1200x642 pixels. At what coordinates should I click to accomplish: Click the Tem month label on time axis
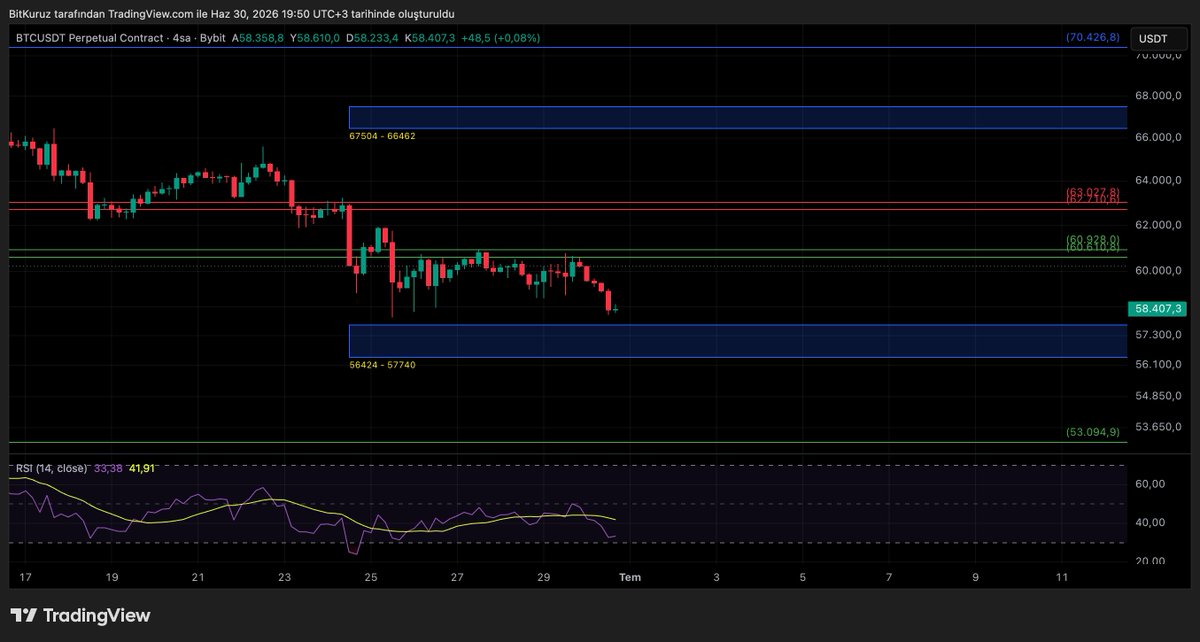pos(629,577)
